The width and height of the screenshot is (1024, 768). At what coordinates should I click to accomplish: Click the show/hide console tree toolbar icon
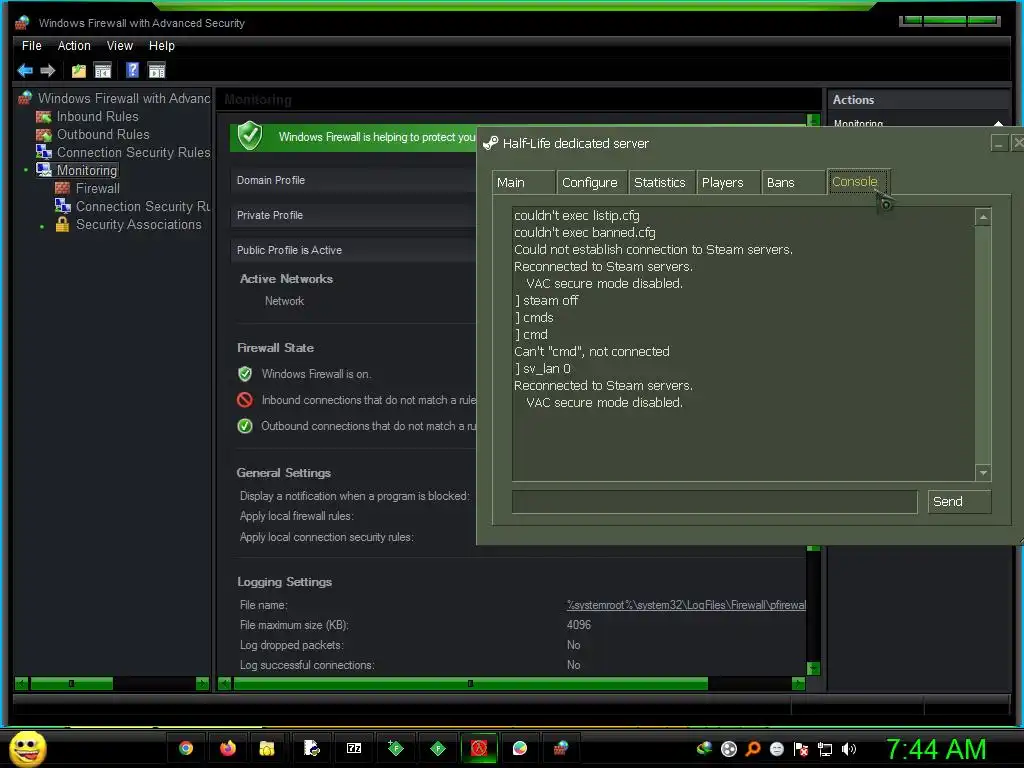[103, 71]
